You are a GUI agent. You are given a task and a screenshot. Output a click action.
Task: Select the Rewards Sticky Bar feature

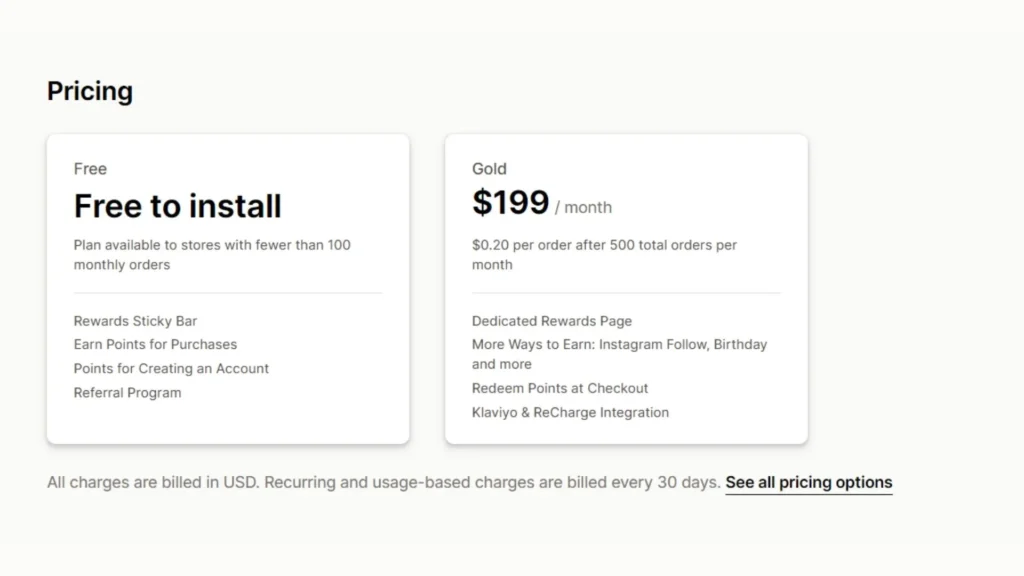[x=135, y=321]
